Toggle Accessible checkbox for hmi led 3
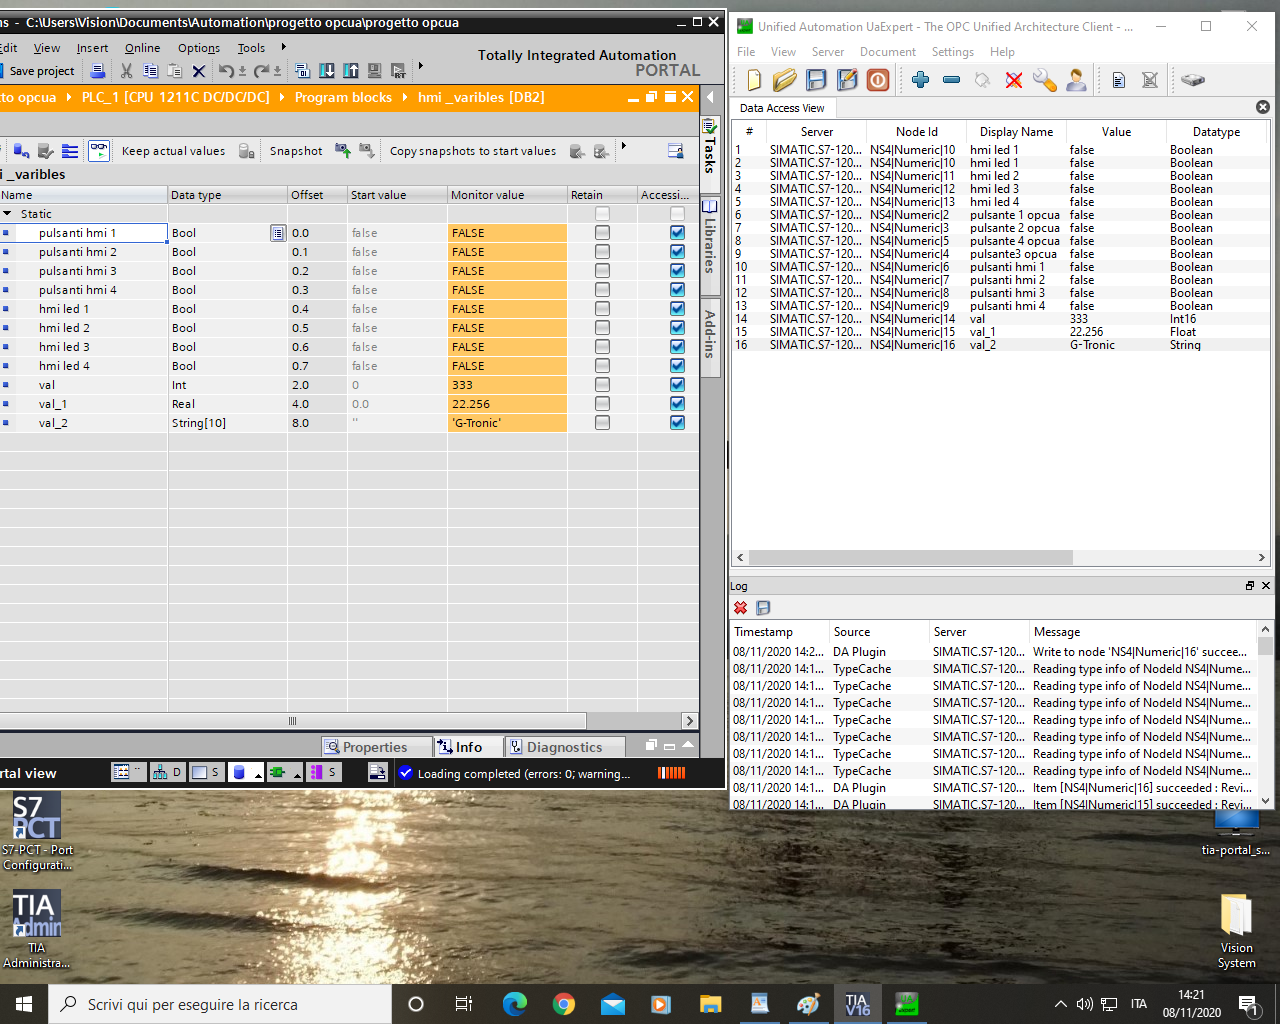Viewport: 1280px width, 1024px height. coord(677,347)
